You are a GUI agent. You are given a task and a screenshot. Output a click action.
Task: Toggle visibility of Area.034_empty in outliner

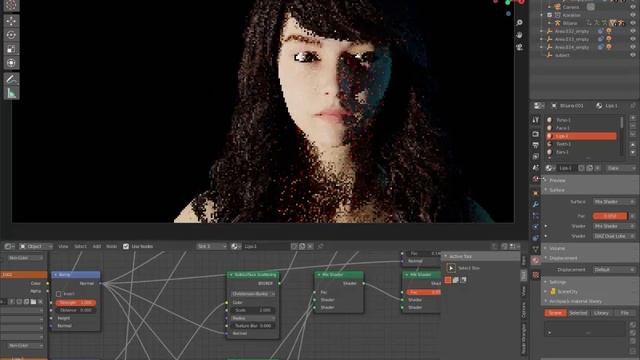tap(633, 47)
